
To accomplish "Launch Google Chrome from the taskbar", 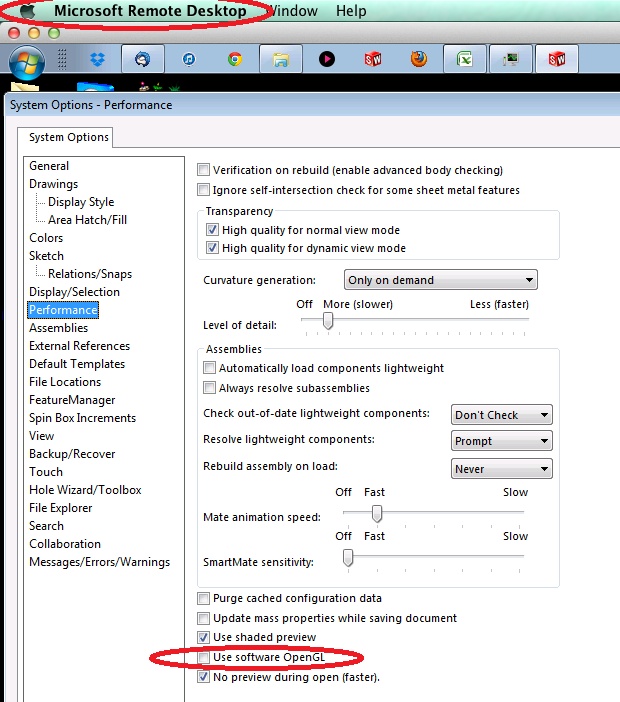I will pos(235,59).
